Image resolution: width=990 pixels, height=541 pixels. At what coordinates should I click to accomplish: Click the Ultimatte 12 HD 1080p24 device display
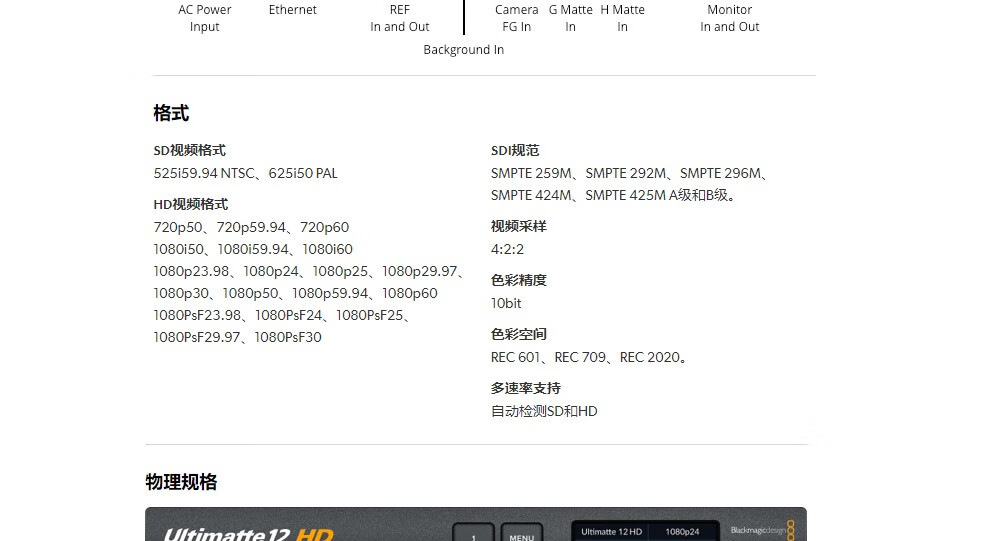pos(645,531)
